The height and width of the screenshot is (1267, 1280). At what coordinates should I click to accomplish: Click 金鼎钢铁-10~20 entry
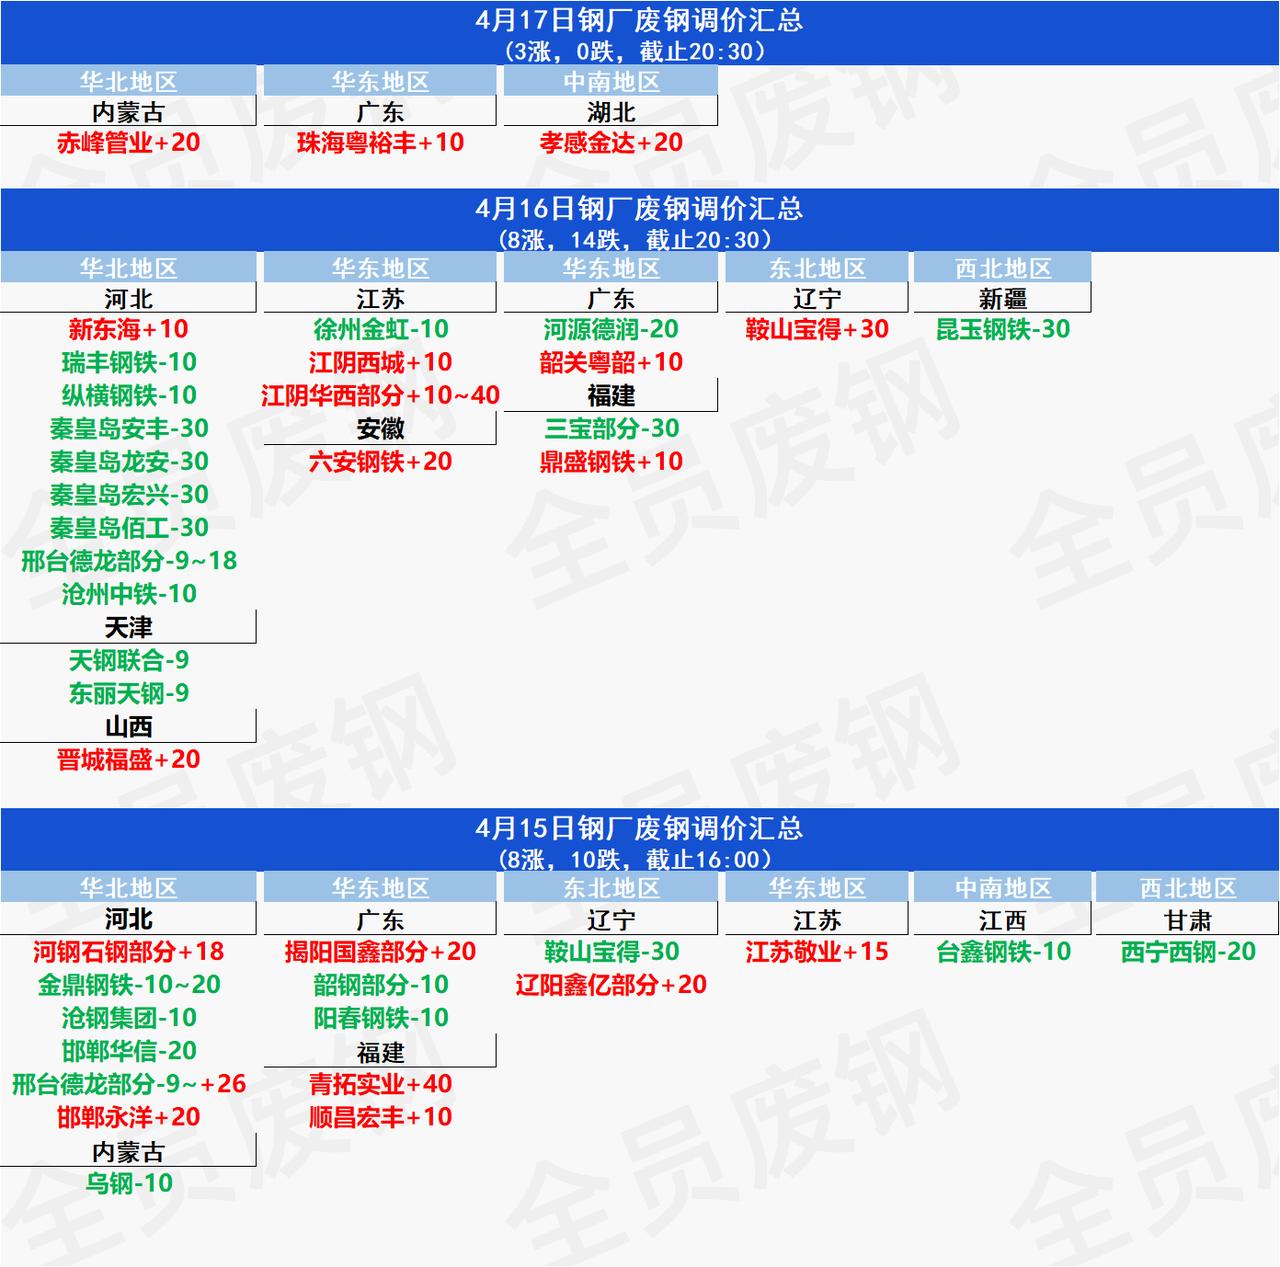pos(128,984)
